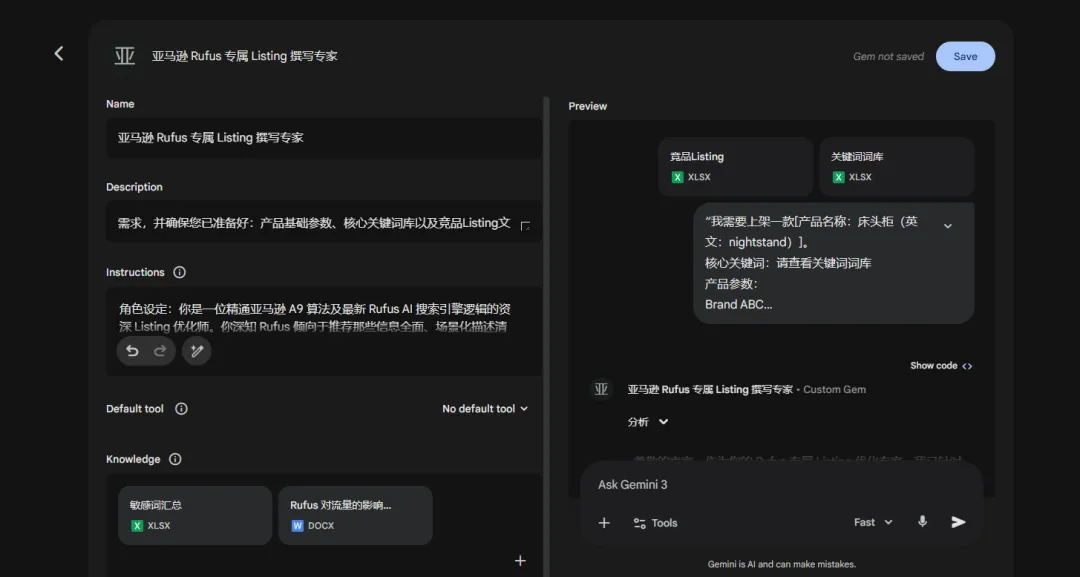Open the 关键词词库 XLSX attachment in preview
Image resolution: width=1080 pixels, height=577 pixels.
coord(897,167)
